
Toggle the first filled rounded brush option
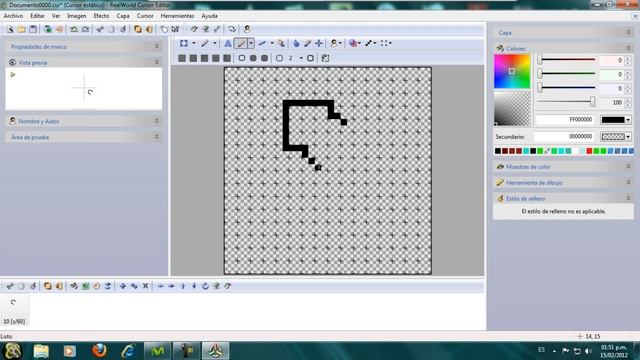click(x=253, y=58)
